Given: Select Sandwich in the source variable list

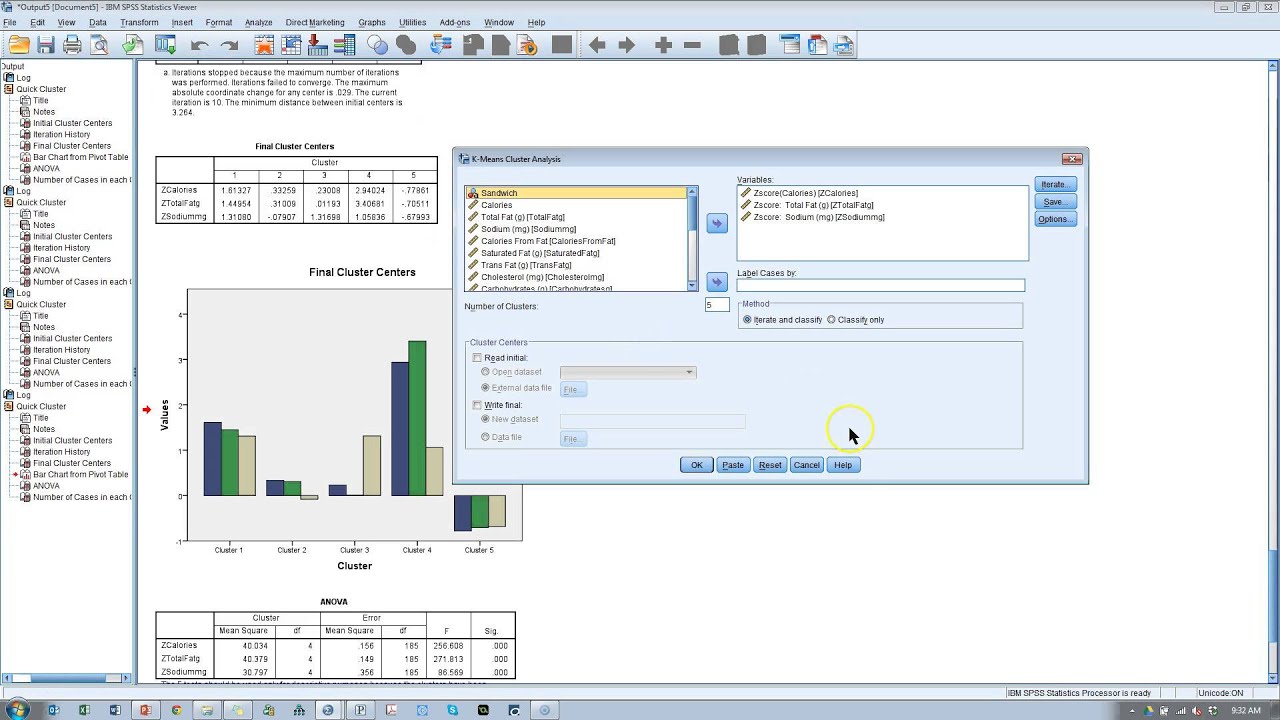Looking at the screenshot, I should coord(577,193).
